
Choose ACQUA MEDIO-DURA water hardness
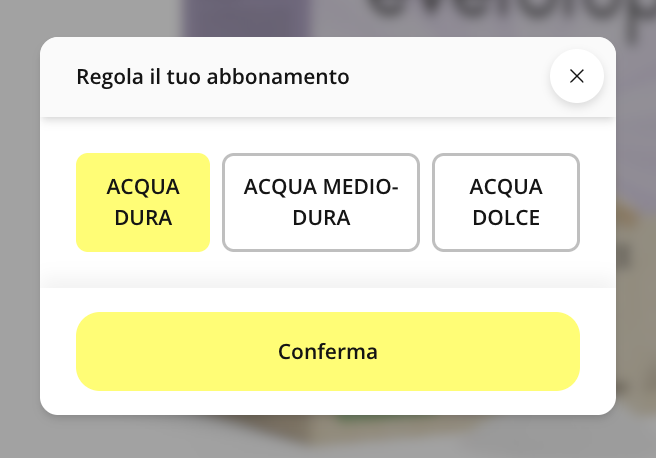point(320,202)
